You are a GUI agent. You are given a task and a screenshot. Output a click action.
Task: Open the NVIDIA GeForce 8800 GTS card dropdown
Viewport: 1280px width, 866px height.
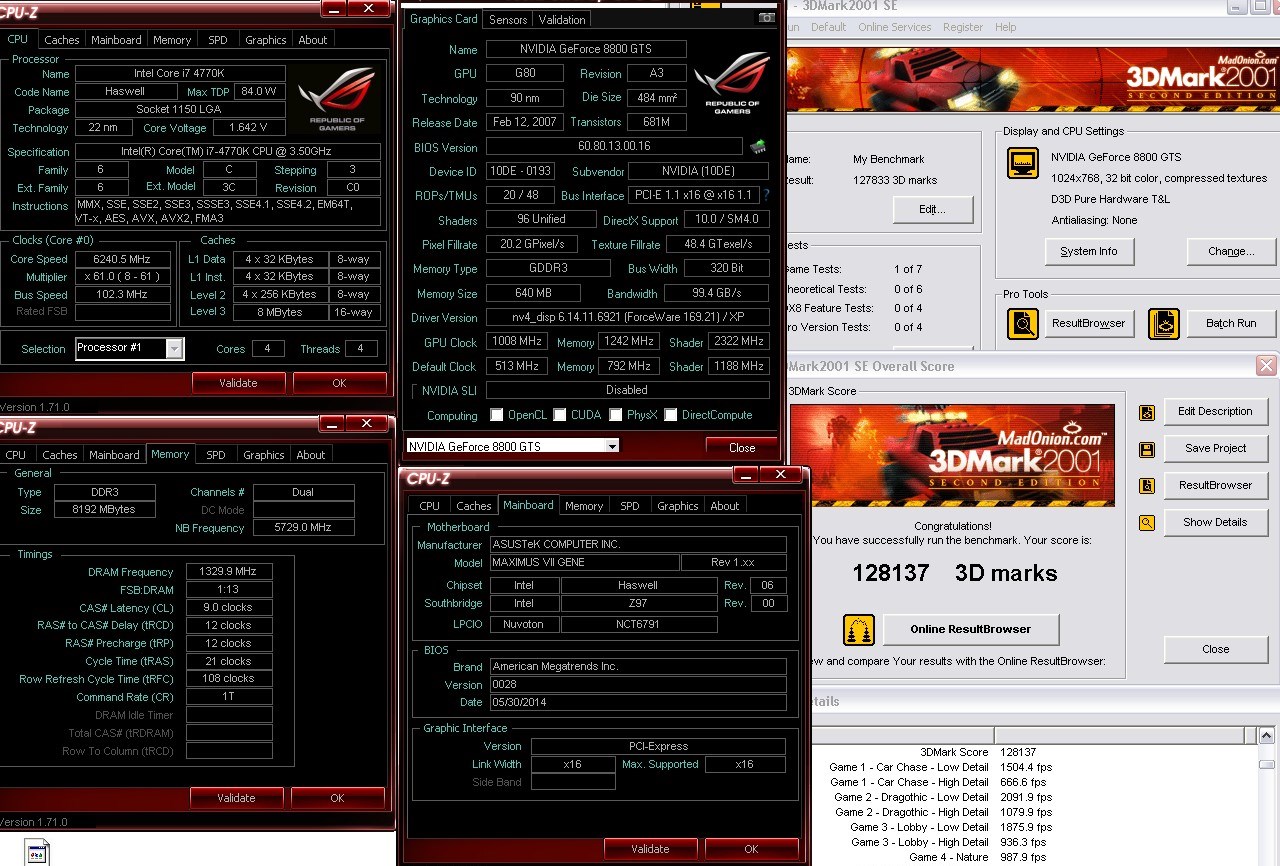coord(612,446)
